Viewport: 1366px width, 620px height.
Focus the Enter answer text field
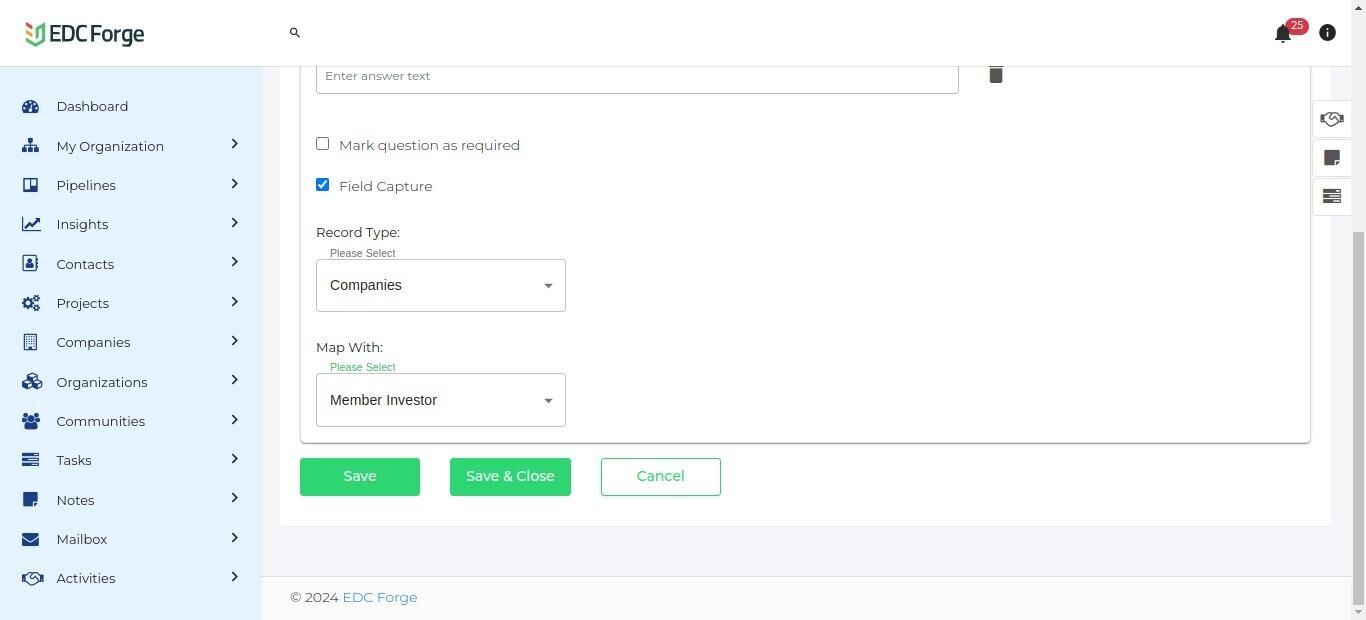click(x=637, y=77)
